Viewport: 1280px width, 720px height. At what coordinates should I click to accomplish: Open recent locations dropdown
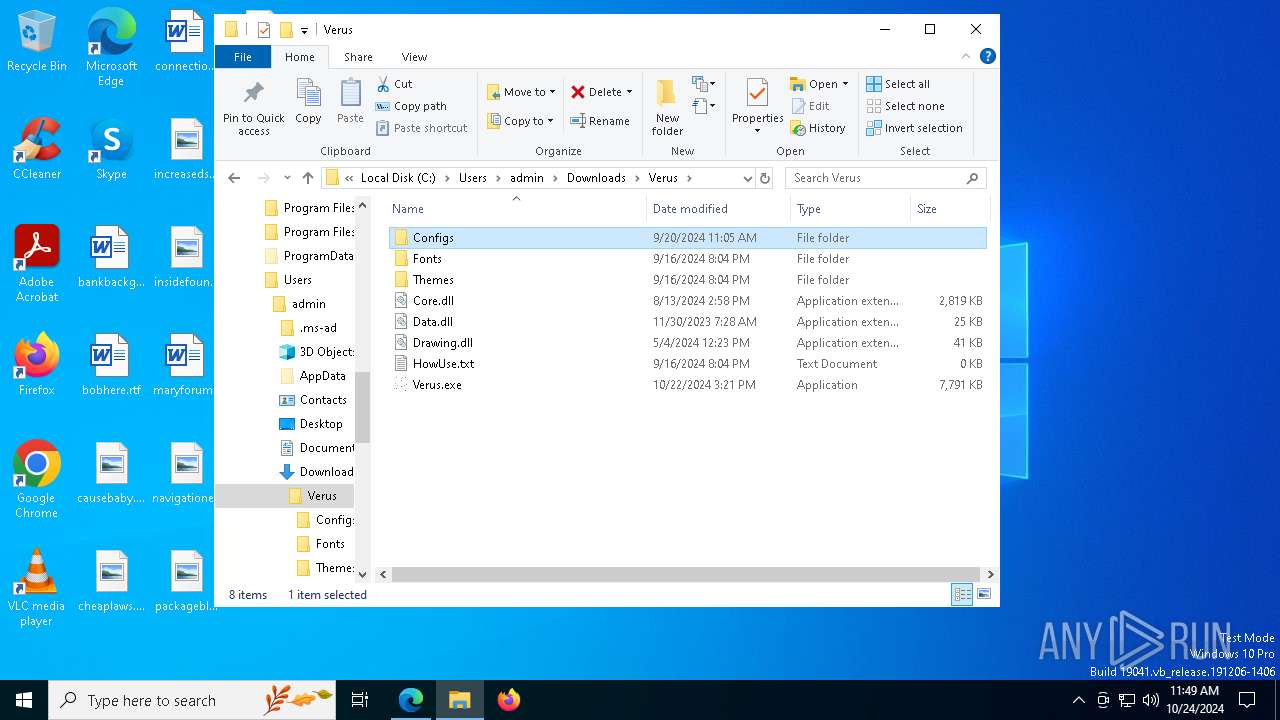click(287, 178)
